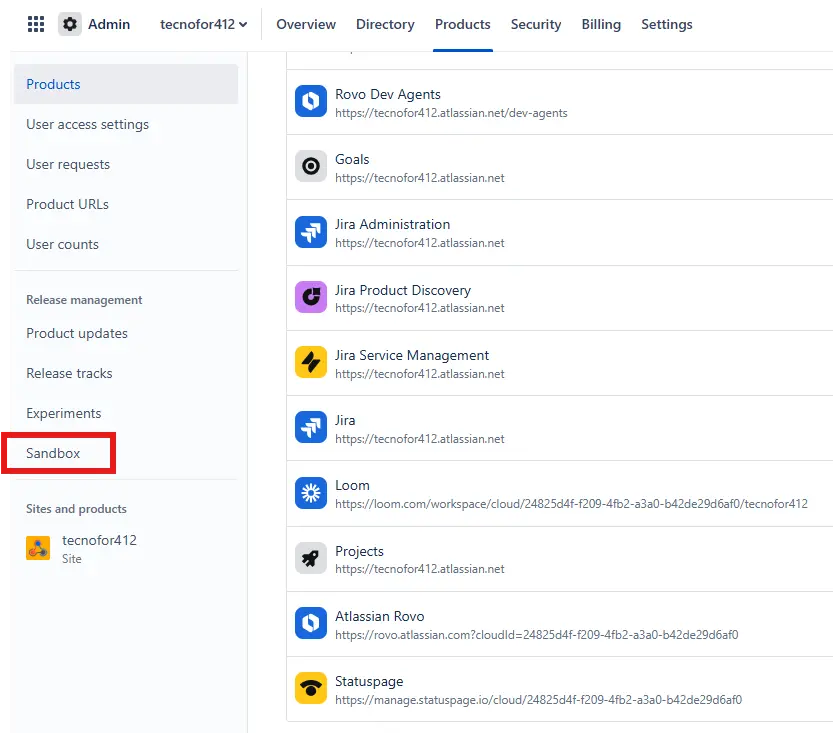The height and width of the screenshot is (733, 833).
Task: Open the URL under Jira Service Management
Action: point(420,374)
